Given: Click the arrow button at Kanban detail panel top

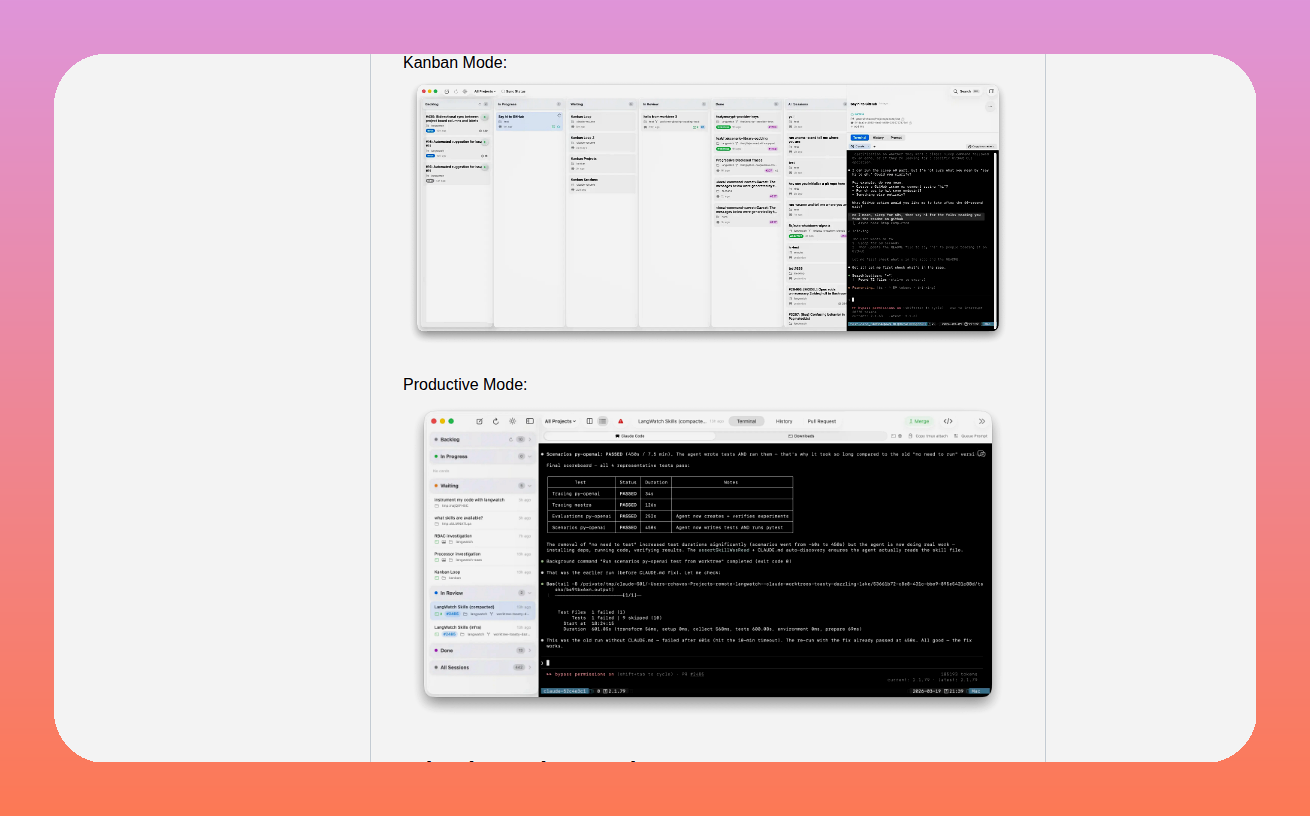Looking at the screenshot, I should pos(990,105).
